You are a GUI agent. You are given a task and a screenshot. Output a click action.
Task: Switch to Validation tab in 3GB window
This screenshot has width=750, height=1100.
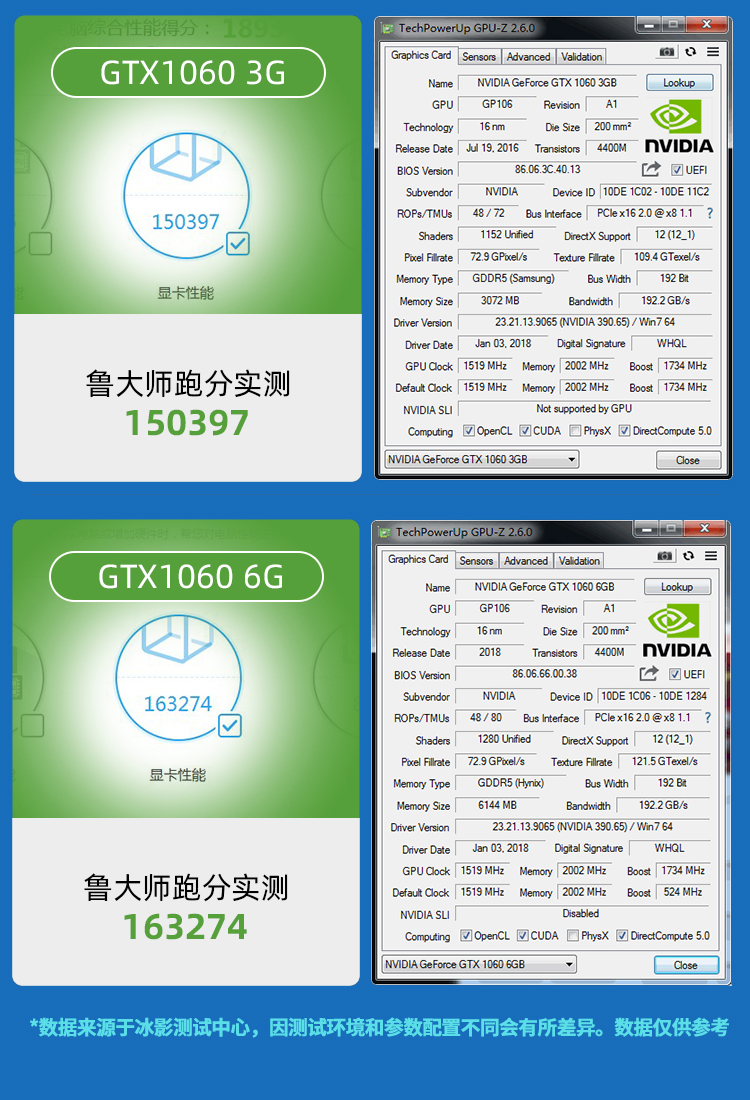[x=581, y=57]
